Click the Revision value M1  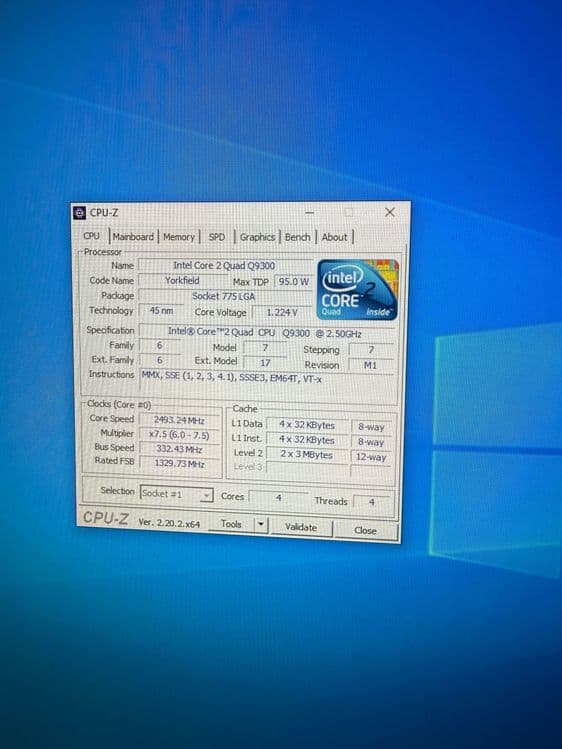coord(371,365)
